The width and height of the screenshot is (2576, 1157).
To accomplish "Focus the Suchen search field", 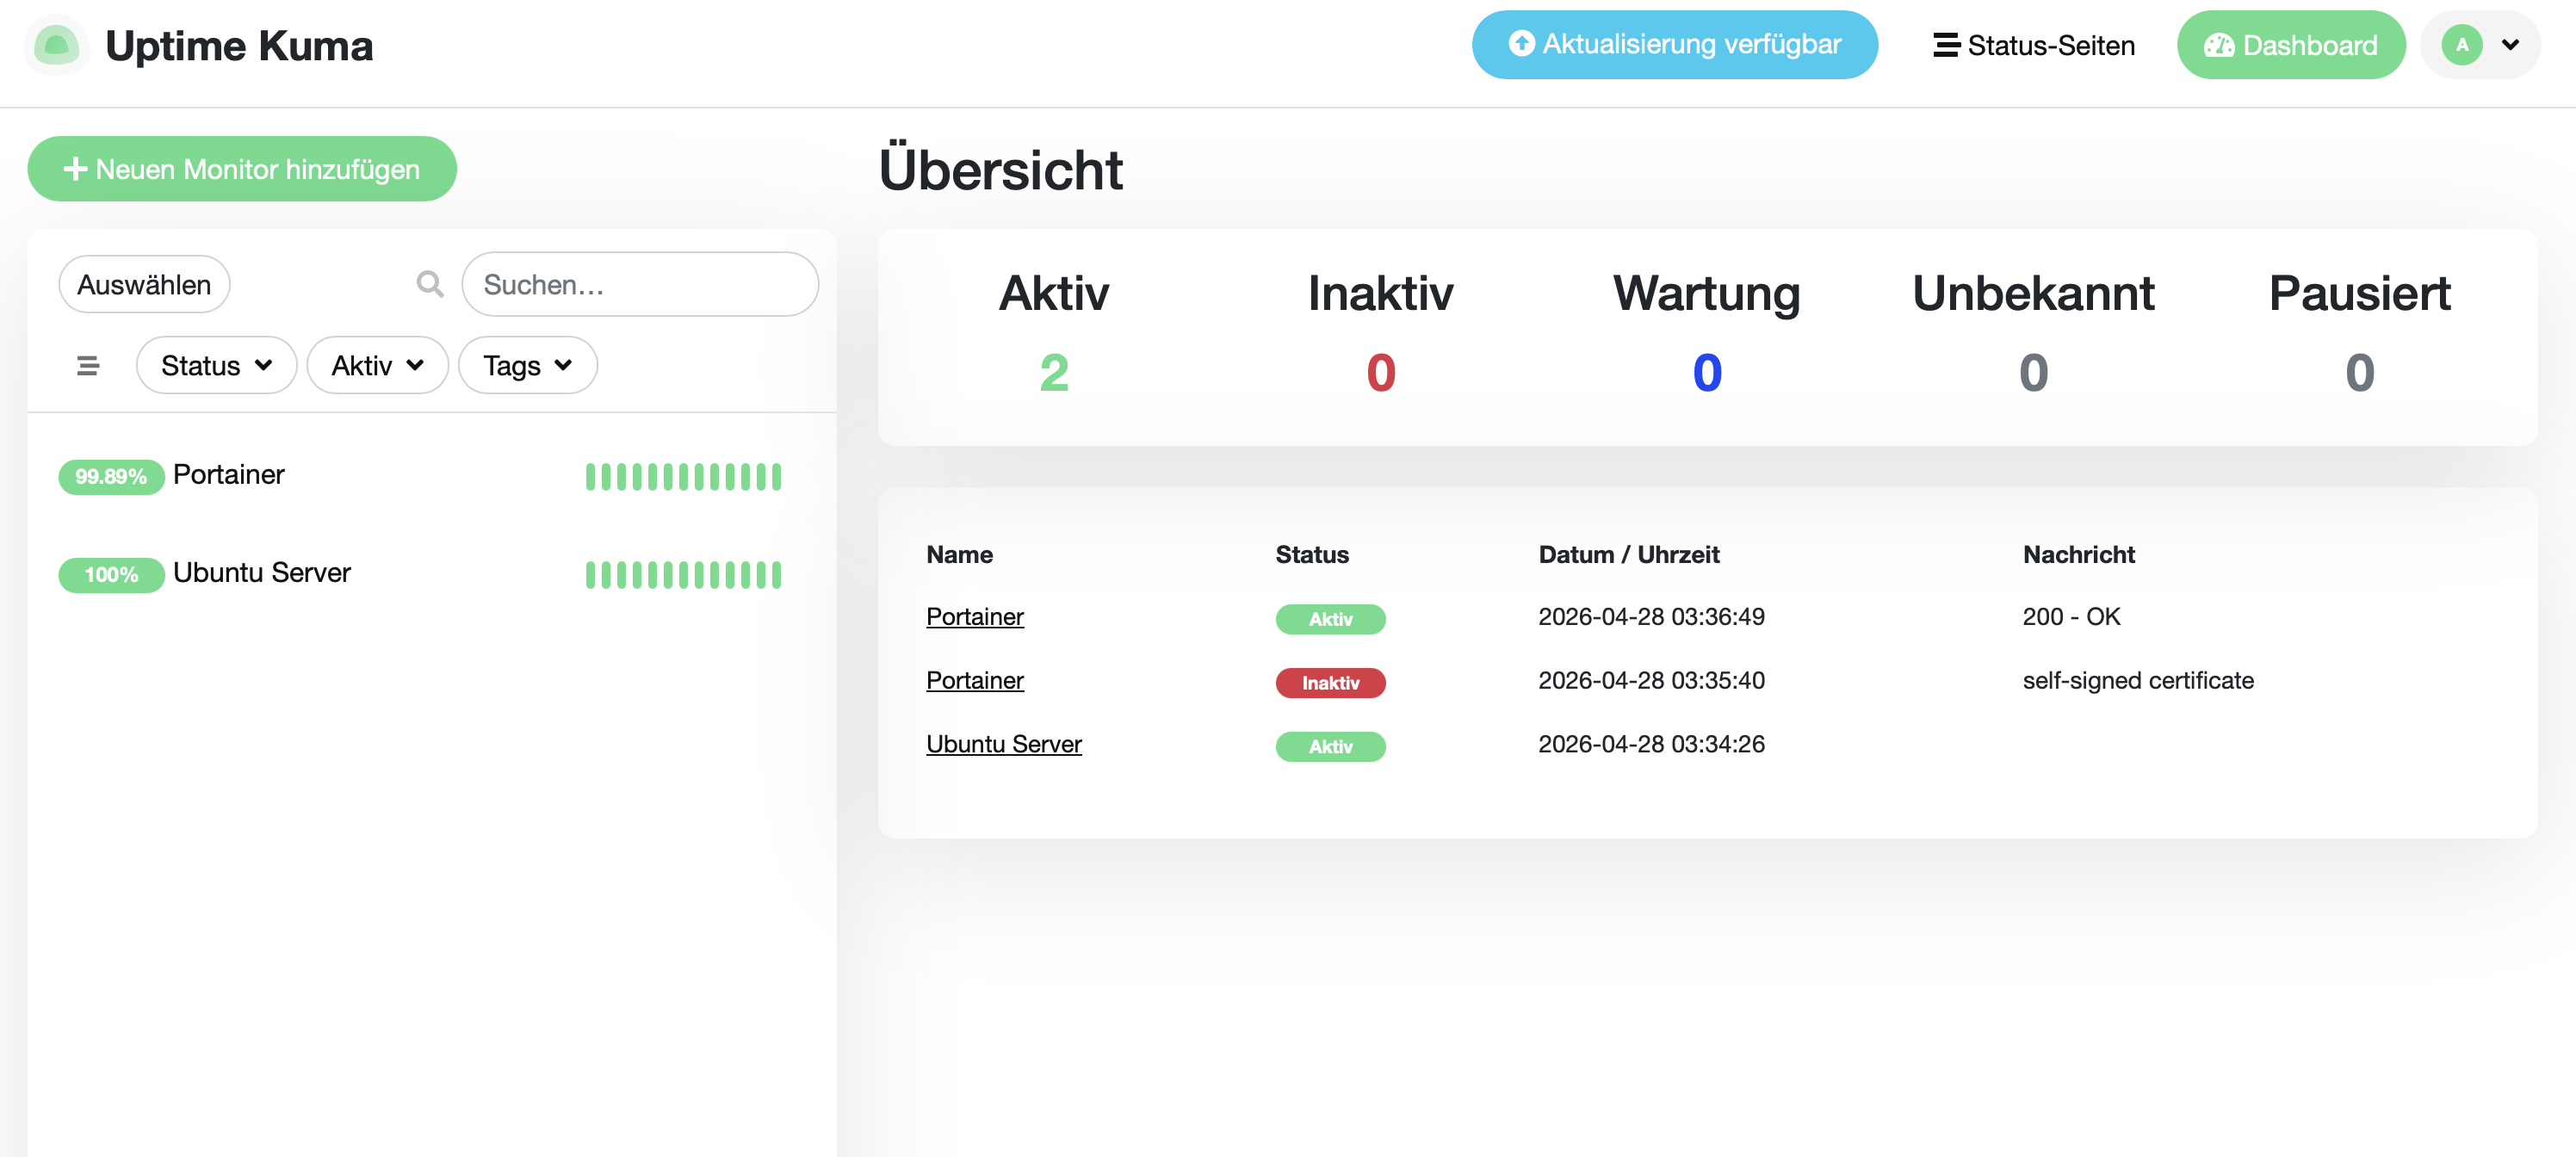I will (640, 284).
